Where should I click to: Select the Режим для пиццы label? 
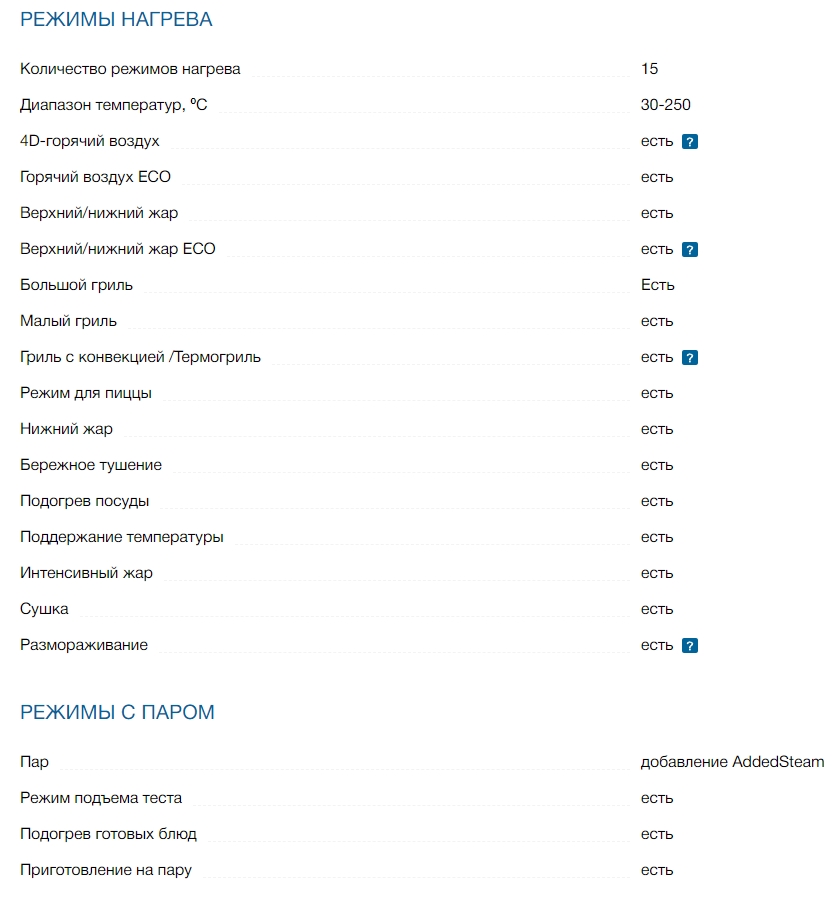point(86,393)
